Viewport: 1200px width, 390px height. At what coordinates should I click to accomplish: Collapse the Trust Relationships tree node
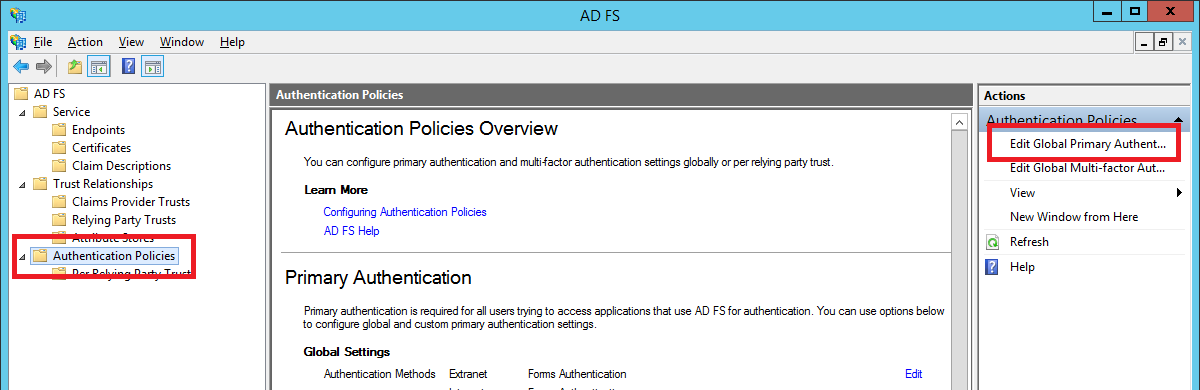click(23, 184)
